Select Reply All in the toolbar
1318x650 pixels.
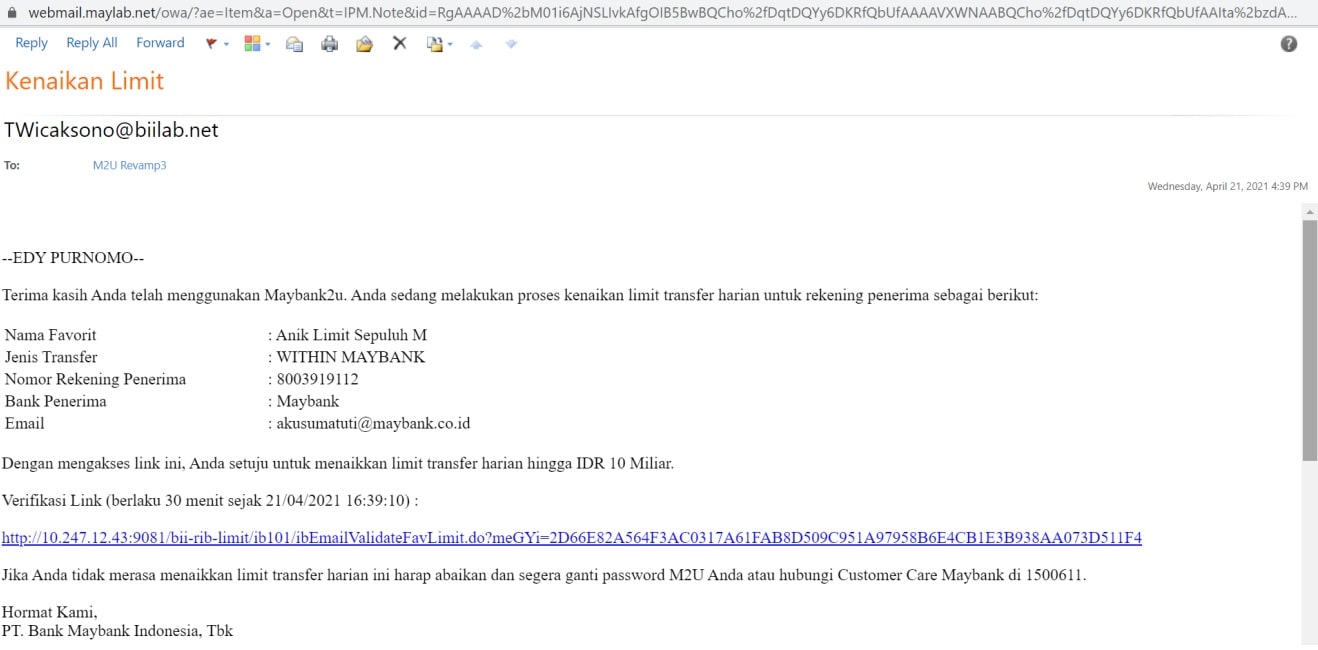[x=92, y=43]
